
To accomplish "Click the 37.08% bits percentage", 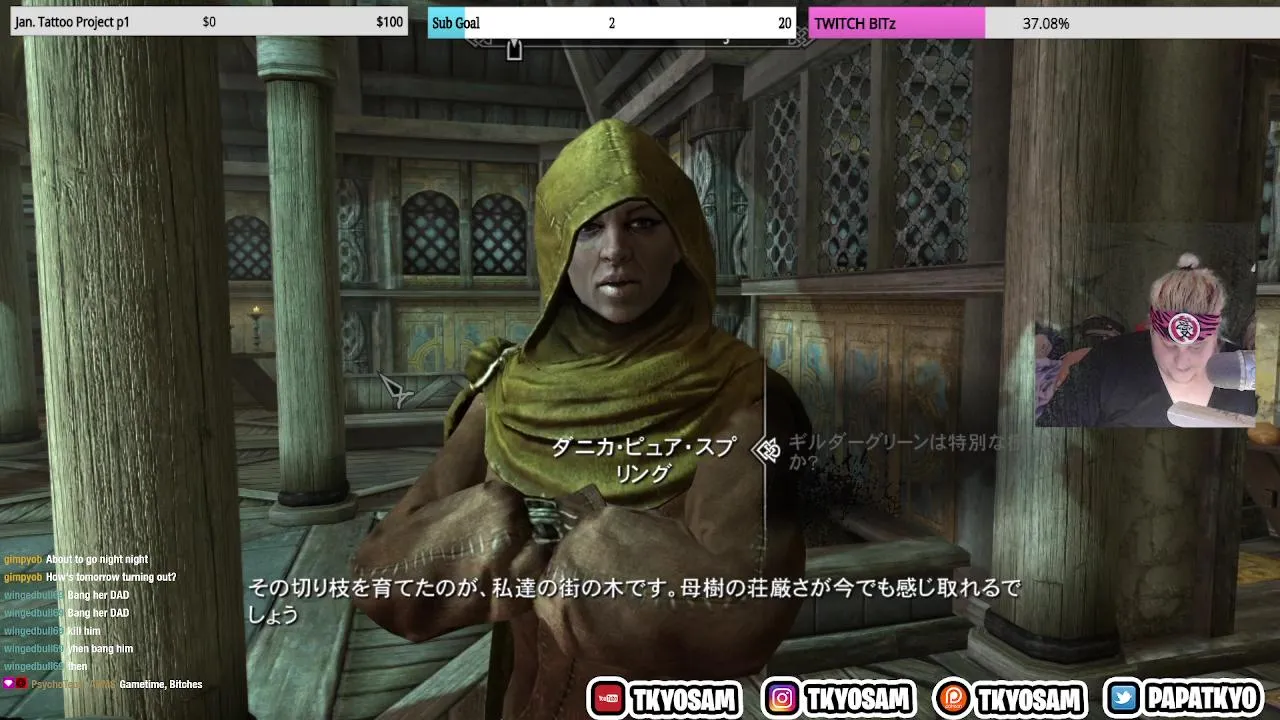I will 1046,23.
